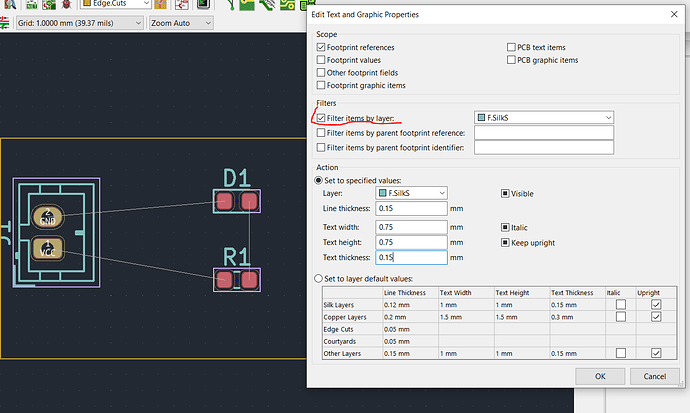Image resolution: width=690 pixels, height=413 pixels.
Task: Click the D1 reference text on board
Action: [x=237, y=178]
